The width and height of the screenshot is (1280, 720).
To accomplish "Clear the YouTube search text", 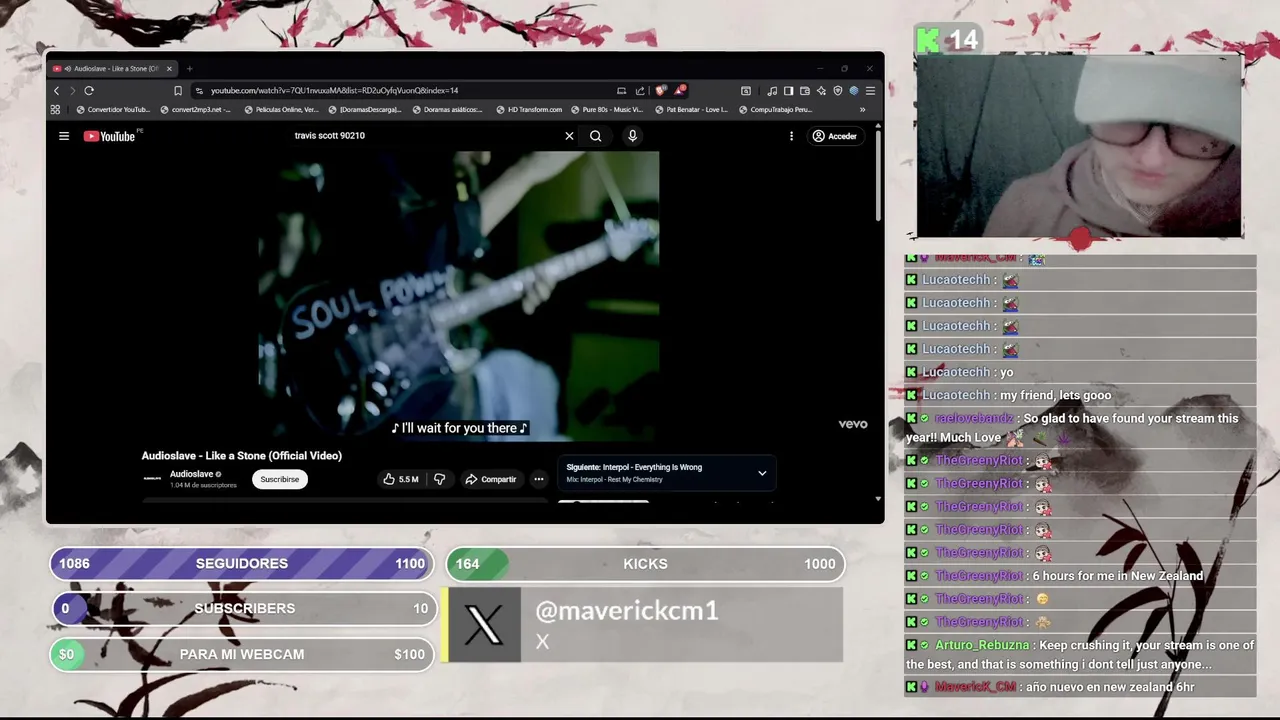I will (569, 136).
